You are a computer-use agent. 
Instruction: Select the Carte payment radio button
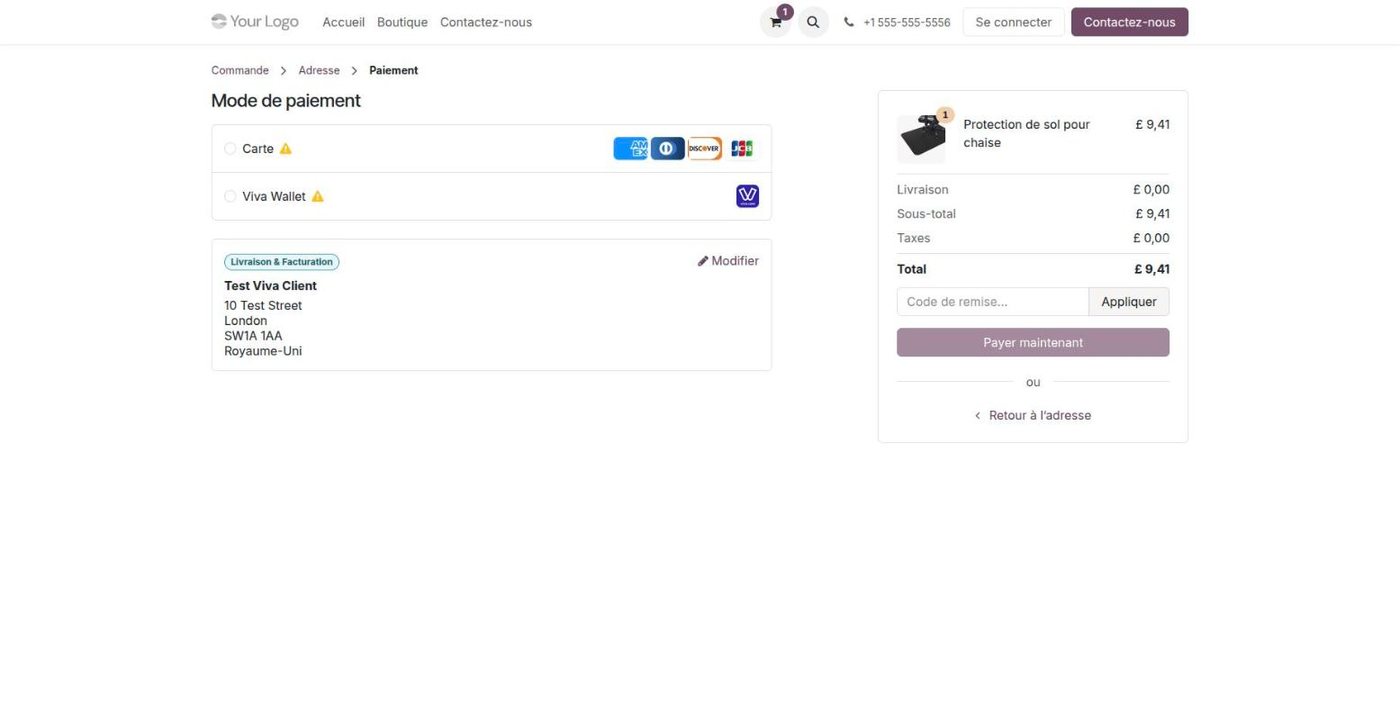pyautogui.click(x=230, y=149)
